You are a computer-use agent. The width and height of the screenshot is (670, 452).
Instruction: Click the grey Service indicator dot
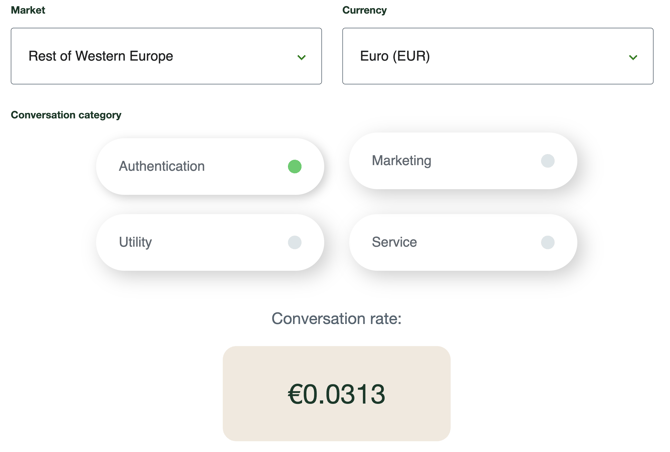click(547, 242)
